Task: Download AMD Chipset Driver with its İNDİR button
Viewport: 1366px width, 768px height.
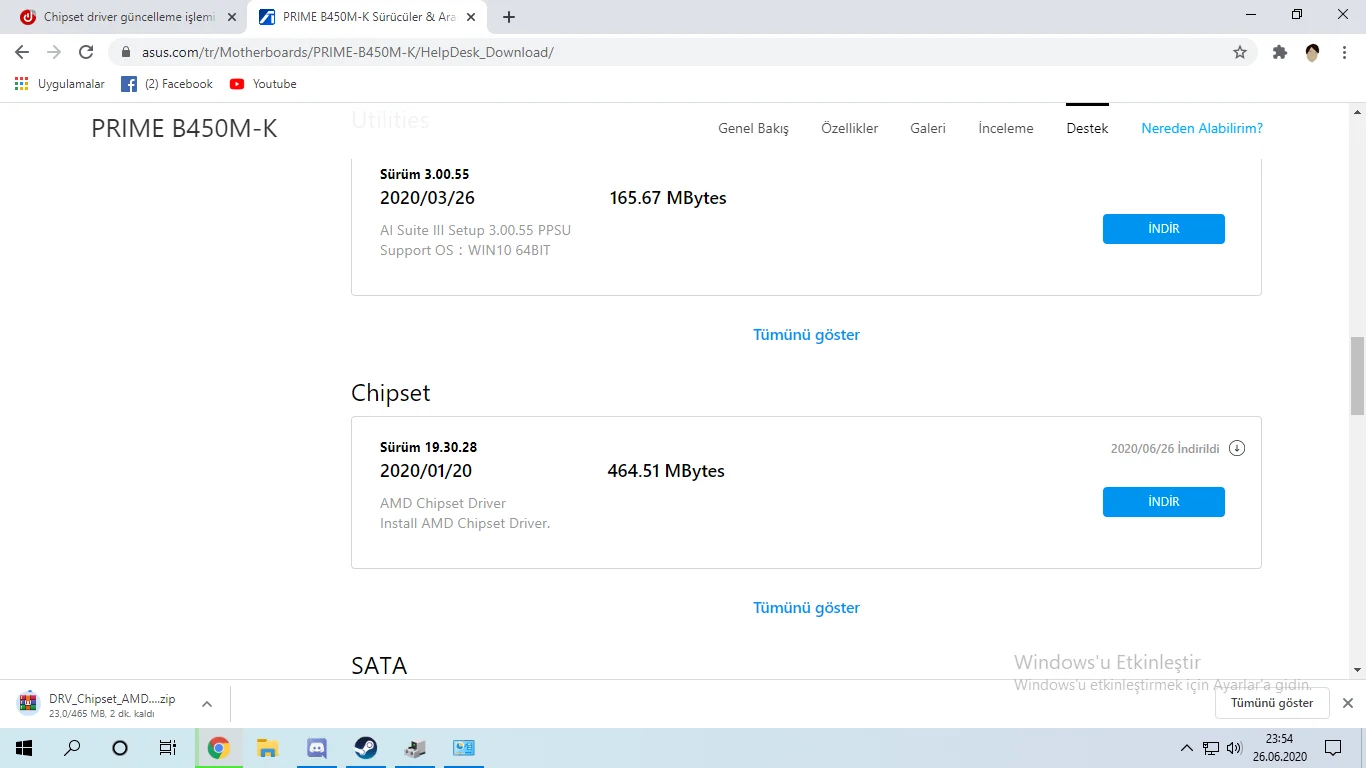Action: tap(1164, 502)
